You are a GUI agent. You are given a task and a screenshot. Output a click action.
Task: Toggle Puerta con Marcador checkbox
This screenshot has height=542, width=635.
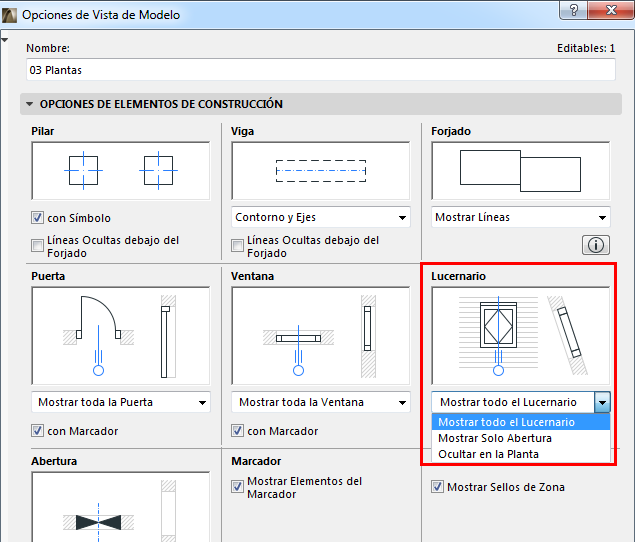point(37,431)
